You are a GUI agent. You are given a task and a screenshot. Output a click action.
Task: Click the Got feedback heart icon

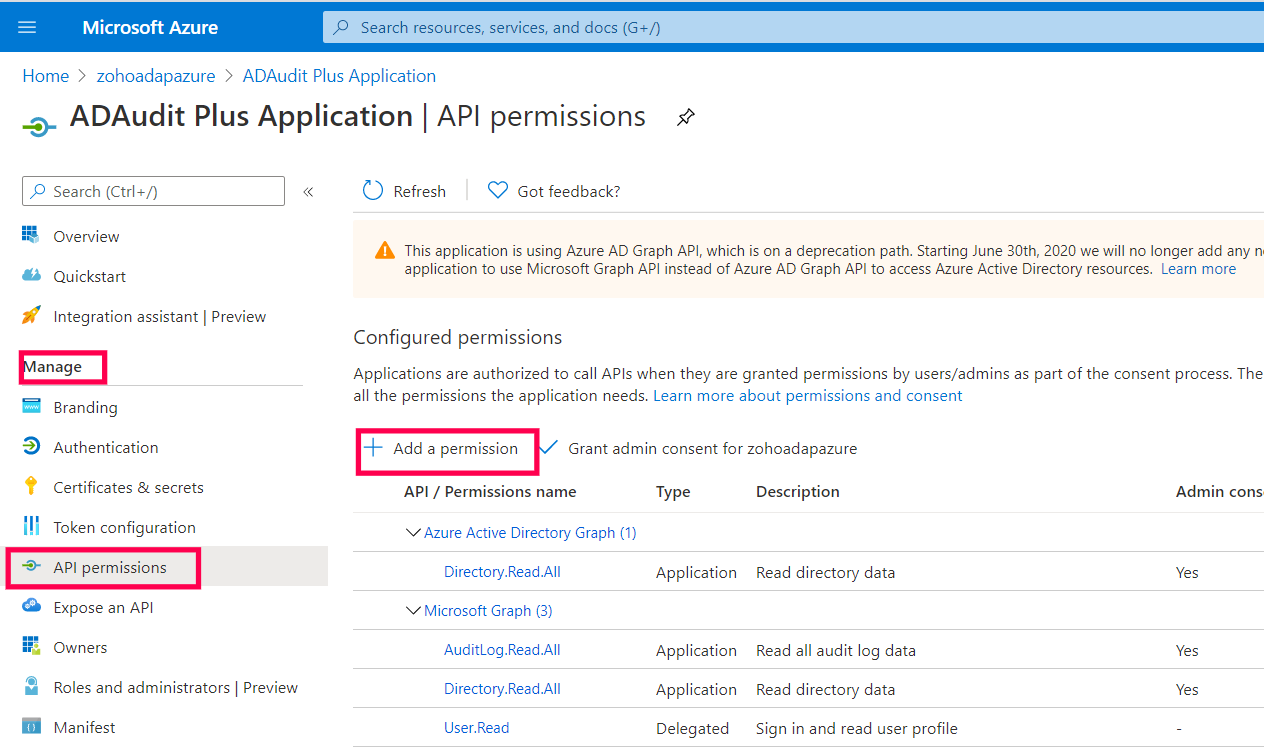tap(497, 191)
